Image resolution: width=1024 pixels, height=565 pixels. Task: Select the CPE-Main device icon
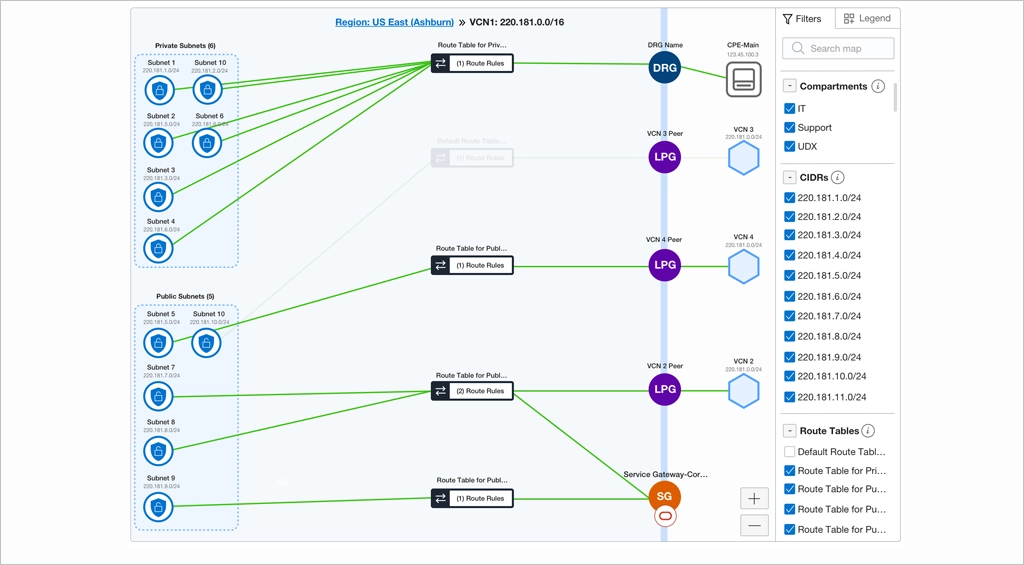(743, 80)
